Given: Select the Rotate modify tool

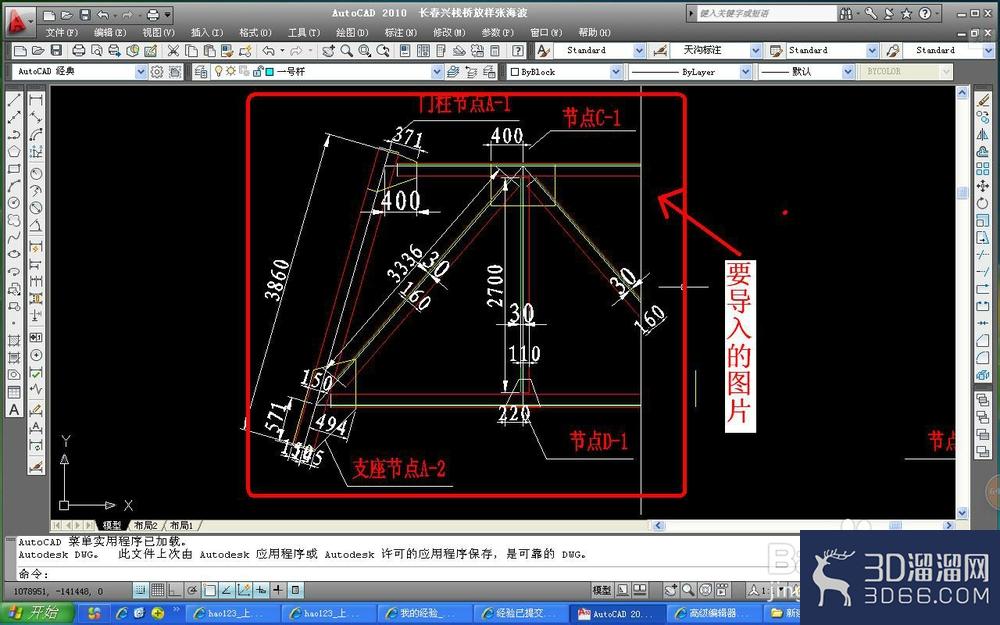Looking at the screenshot, I should pyautogui.click(x=983, y=203).
